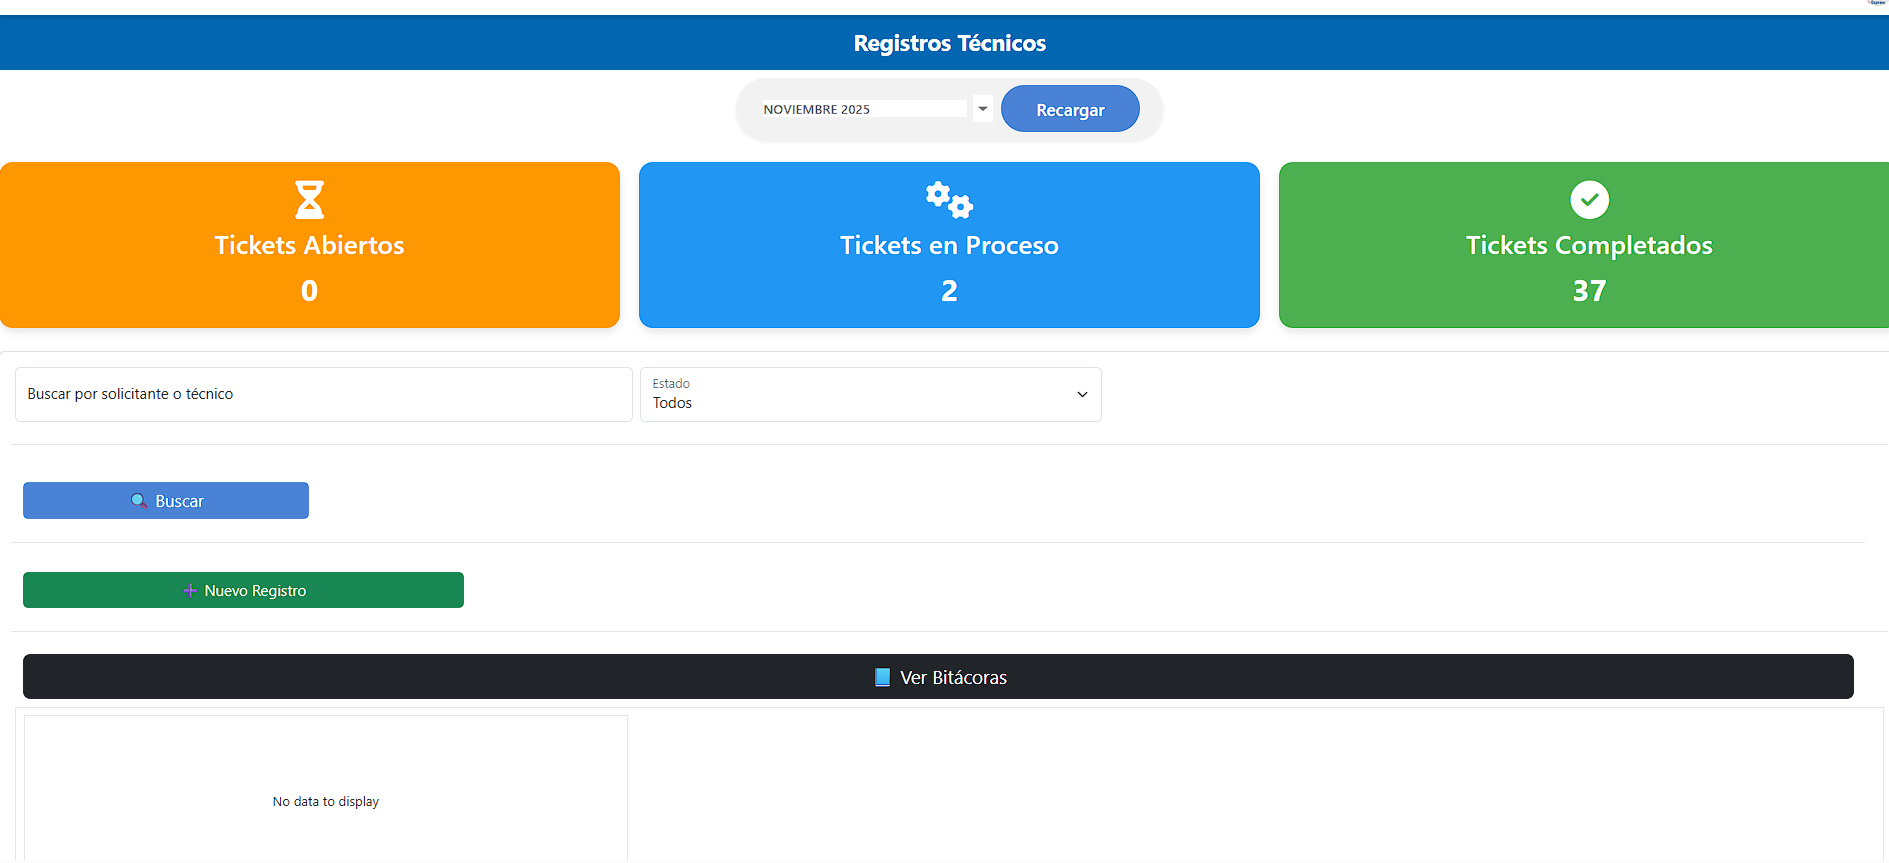This screenshot has width=1889, height=863.
Task: Select the Tickets Abiertos card
Action: (x=310, y=245)
